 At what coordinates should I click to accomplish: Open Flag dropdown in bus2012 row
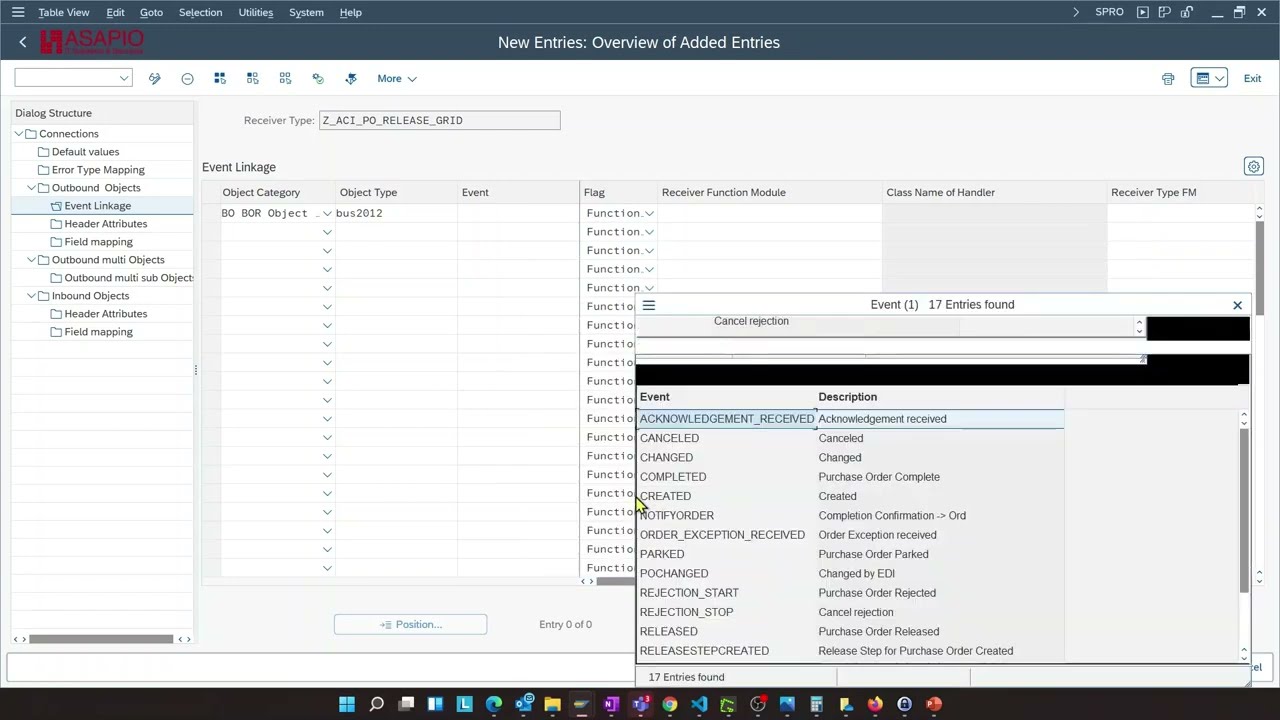pyautogui.click(x=649, y=213)
